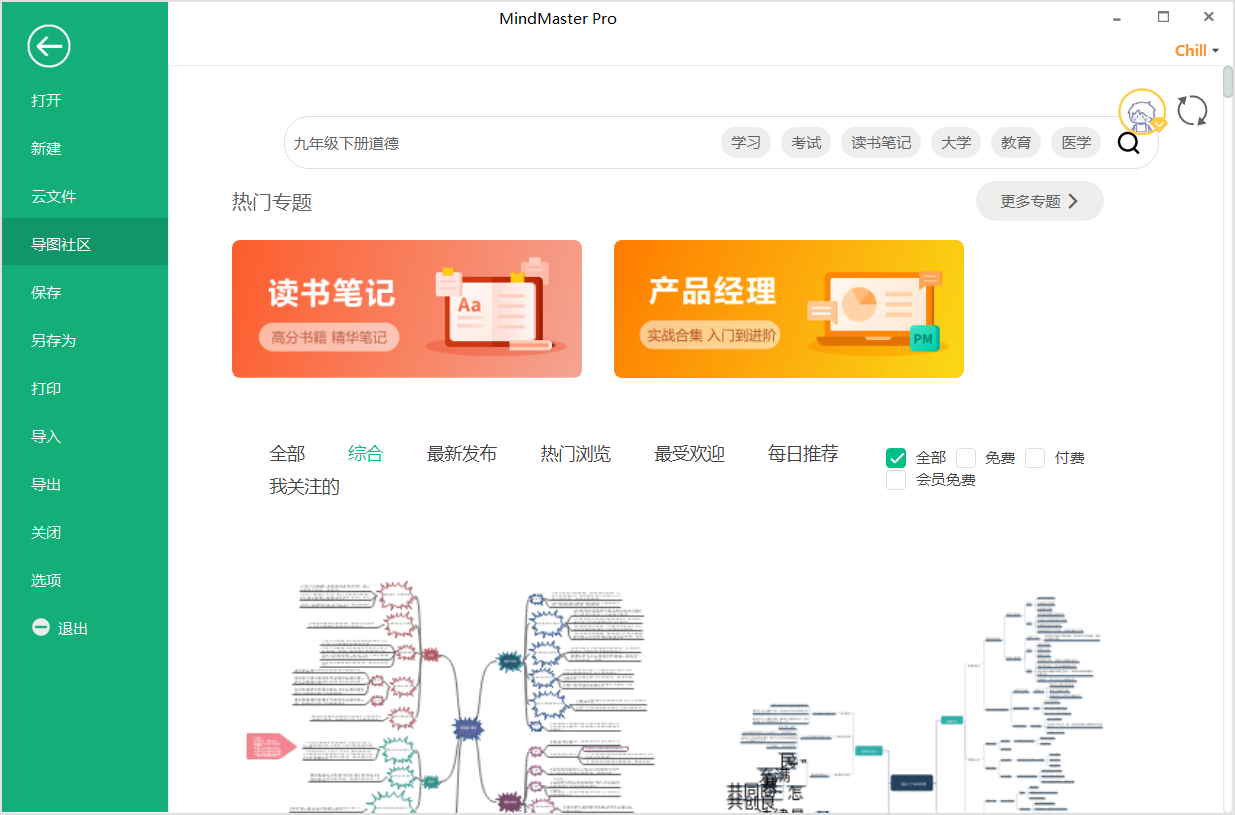Enable the 会员免费 checkbox
The image size is (1235, 815).
click(x=896, y=480)
